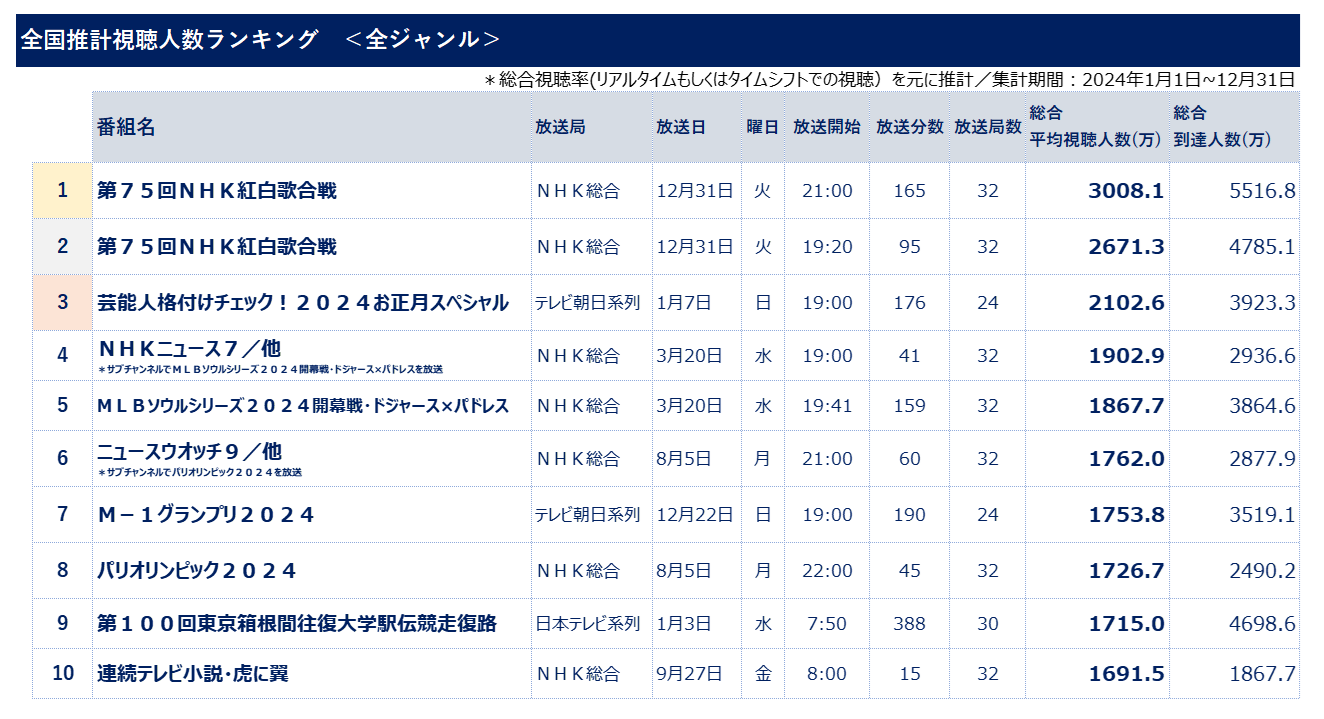Viewport: 1324px width, 719px height.
Task: Click 連続テレビ小説・虎に翼 program name
Action: tap(193, 673)
